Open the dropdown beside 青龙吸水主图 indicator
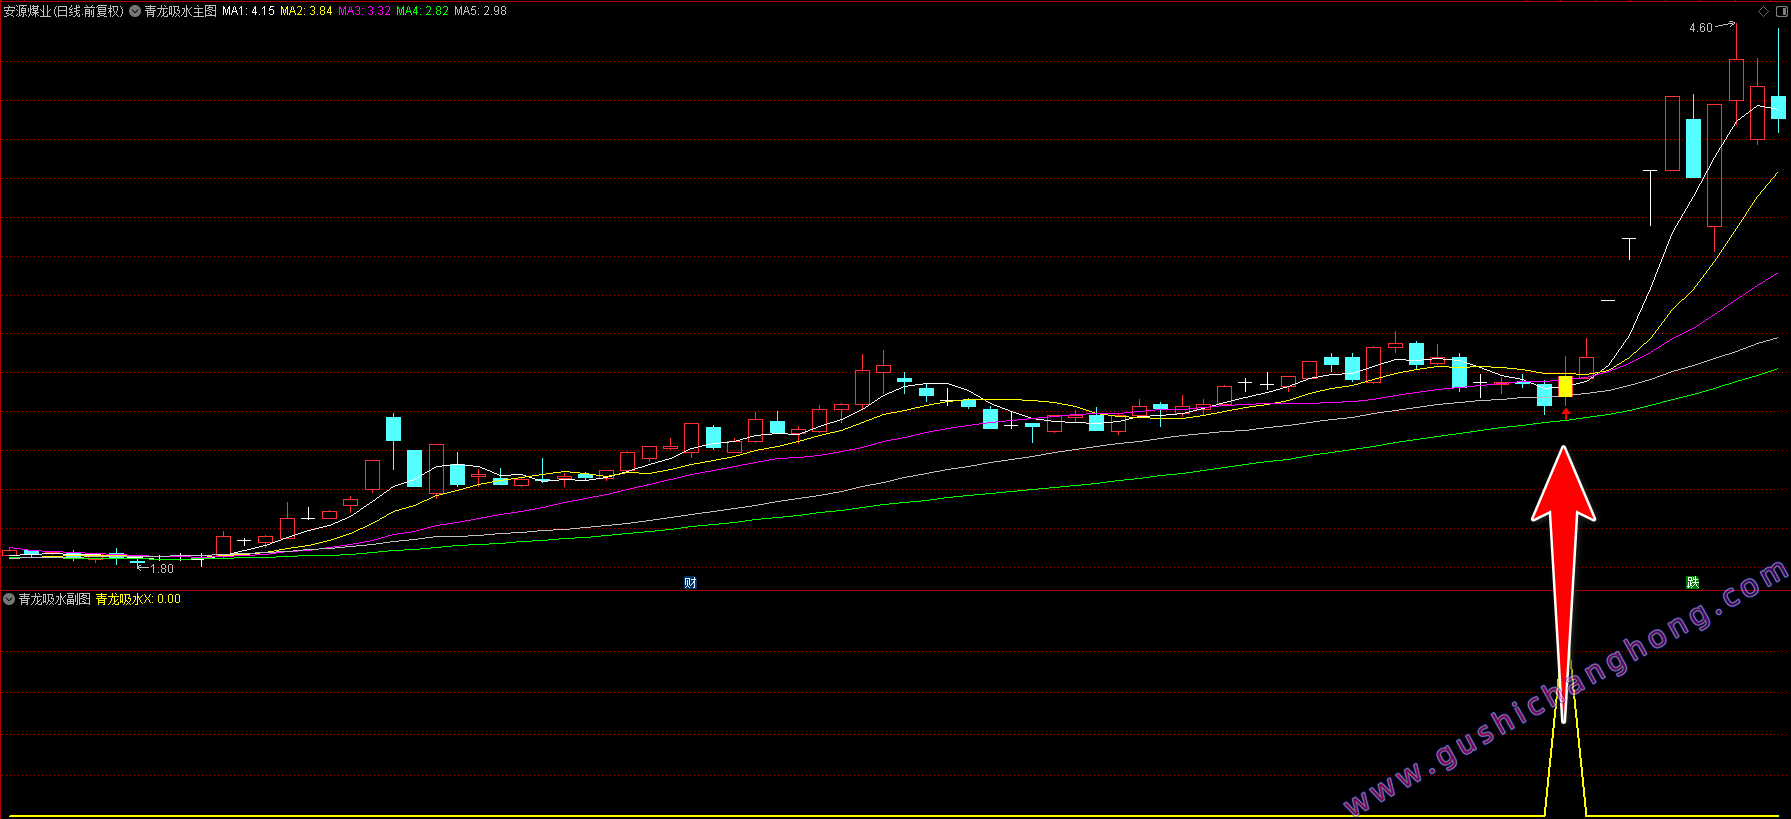This screenshot has width=1791, height=819. tap(135, 11)
